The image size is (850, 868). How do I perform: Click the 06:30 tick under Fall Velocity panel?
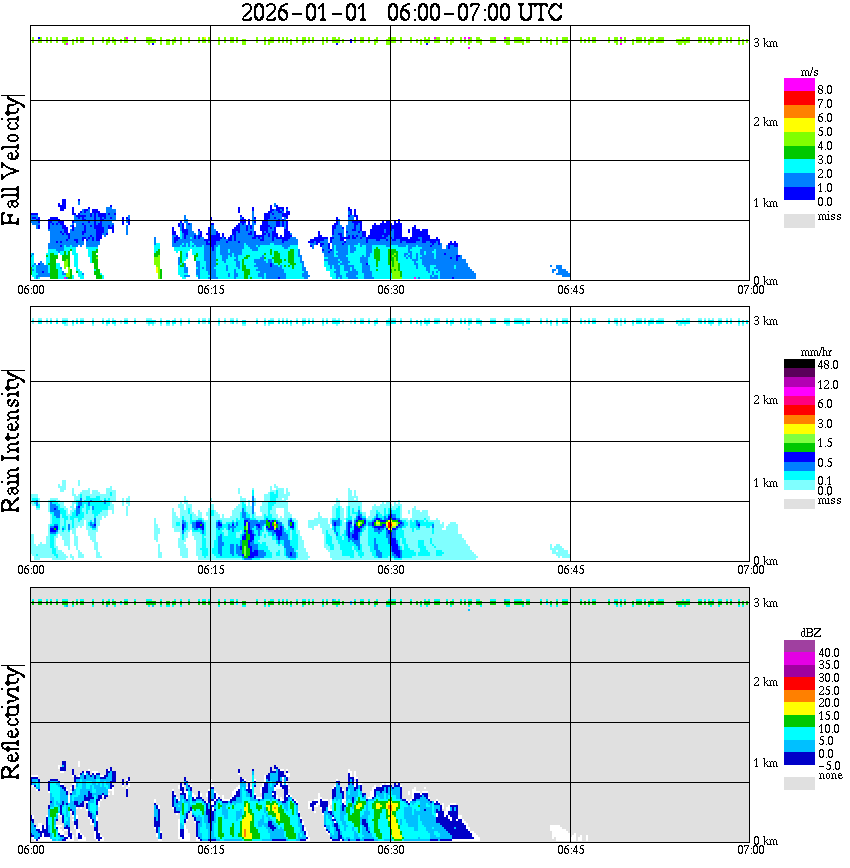click(391, 290)
